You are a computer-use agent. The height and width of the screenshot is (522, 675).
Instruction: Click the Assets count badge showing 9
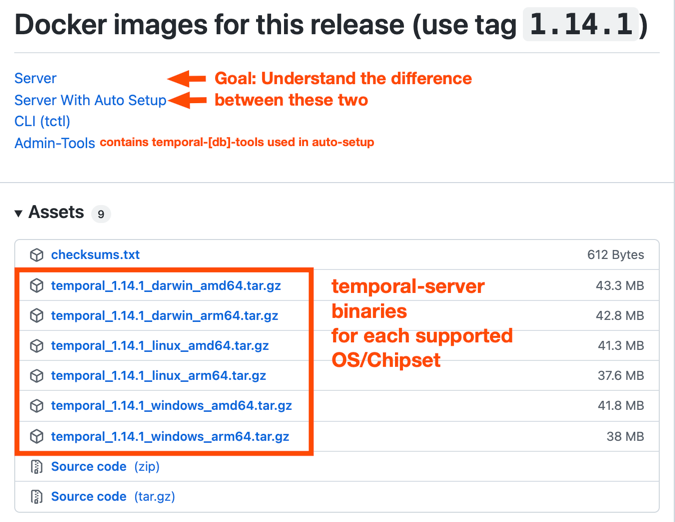(x=101, y=214)
